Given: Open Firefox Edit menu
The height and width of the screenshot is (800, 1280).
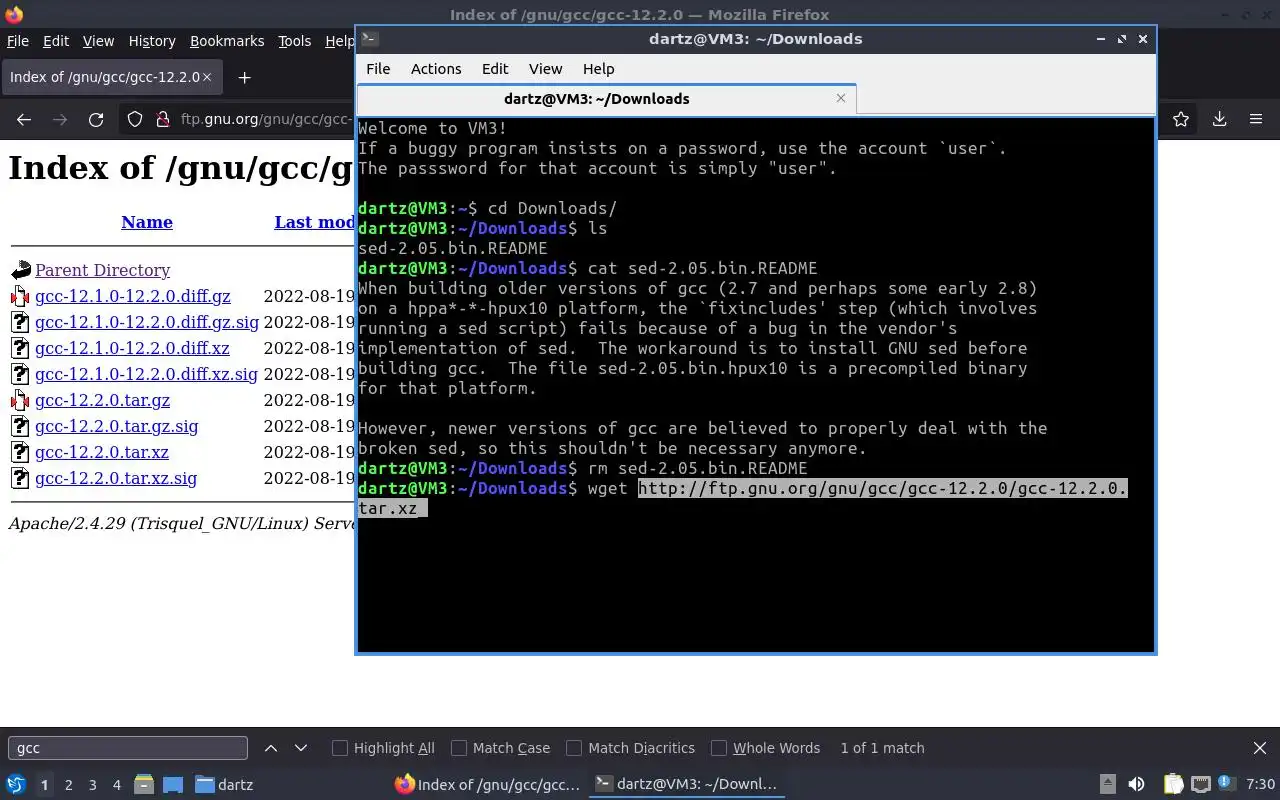Looking at the screenshot, I should [x=56, y=41].
